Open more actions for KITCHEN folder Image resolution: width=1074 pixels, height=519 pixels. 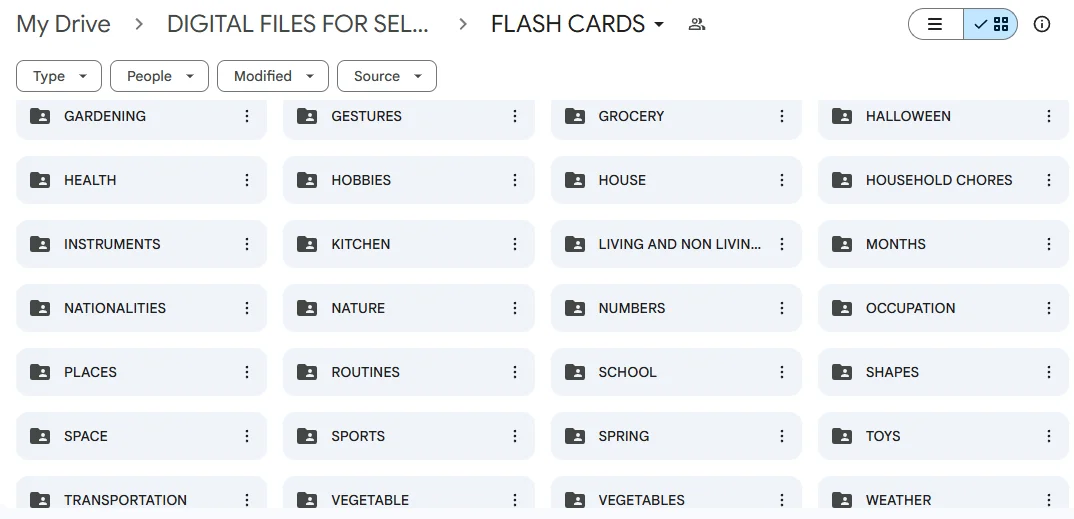pos(515,244)
